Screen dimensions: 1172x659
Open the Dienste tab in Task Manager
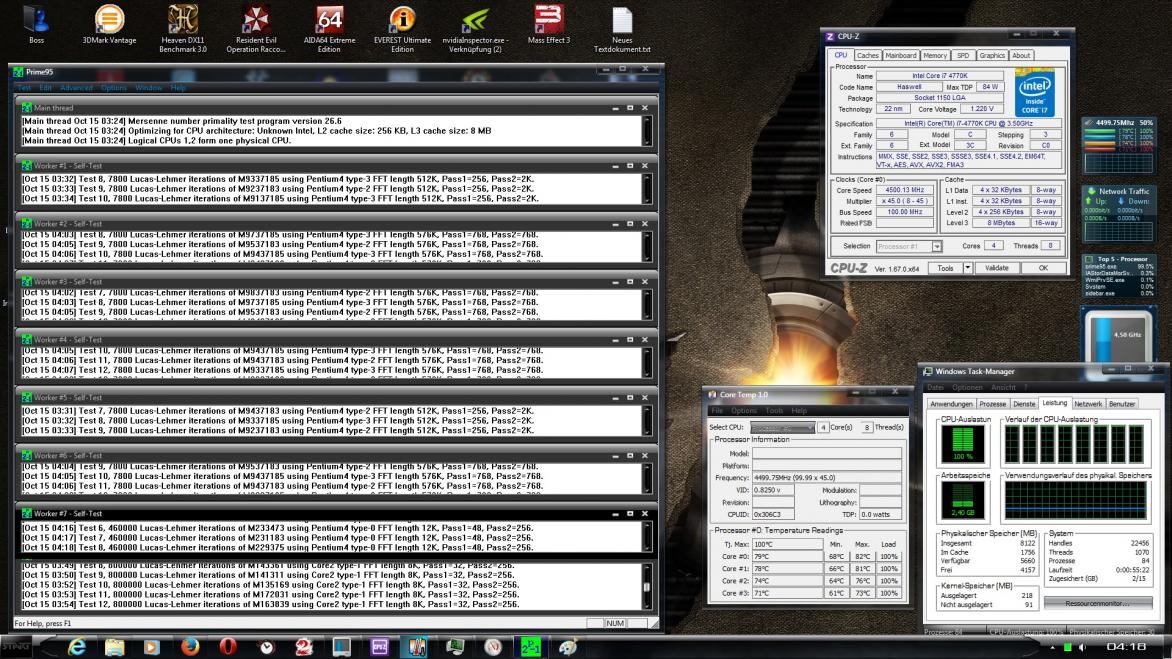1024,404
